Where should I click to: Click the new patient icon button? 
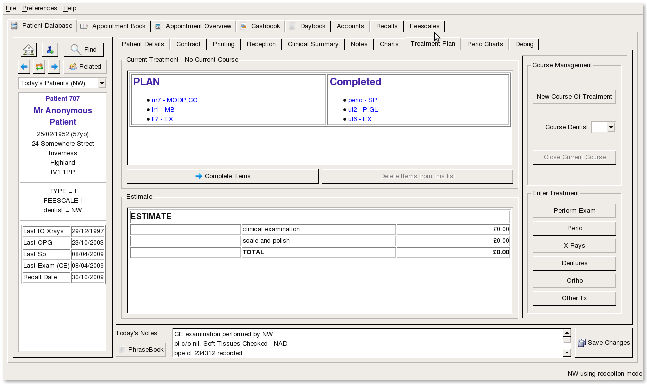[x=50, y=50]
